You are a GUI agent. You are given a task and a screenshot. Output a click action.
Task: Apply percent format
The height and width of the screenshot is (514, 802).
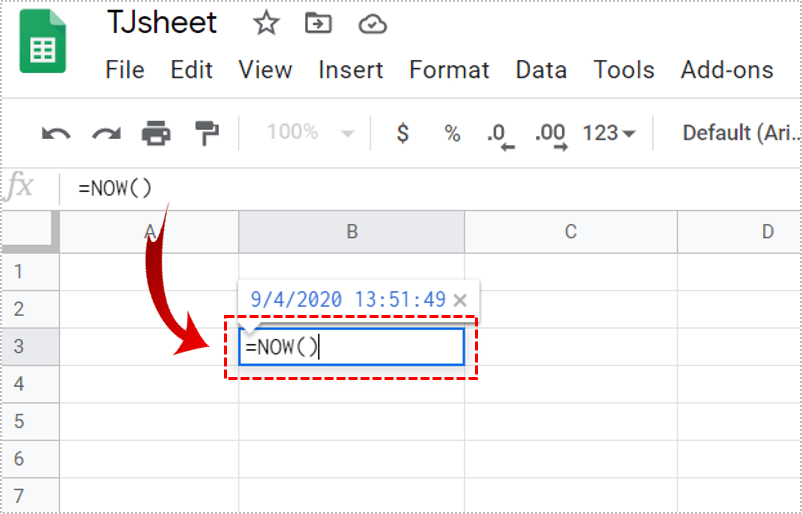tap(452, 133)
